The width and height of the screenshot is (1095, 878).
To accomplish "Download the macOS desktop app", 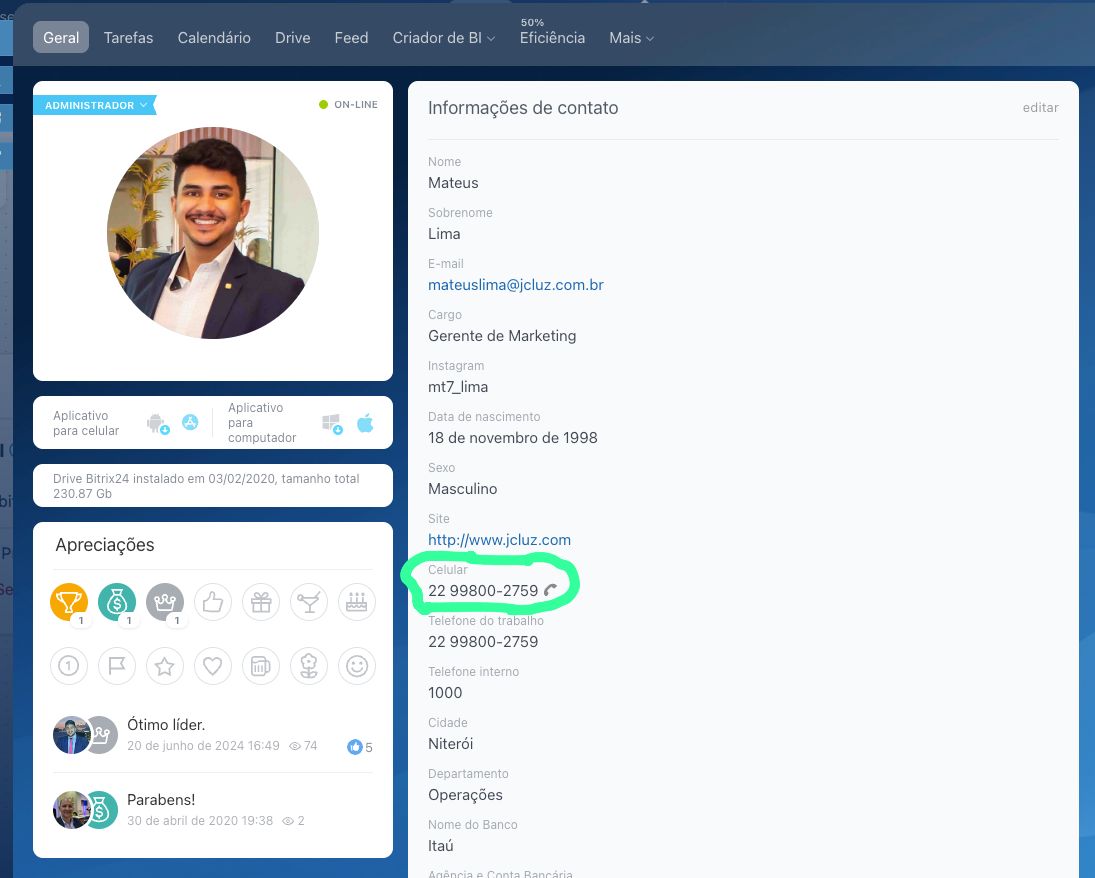I will [x=365, y=424].
